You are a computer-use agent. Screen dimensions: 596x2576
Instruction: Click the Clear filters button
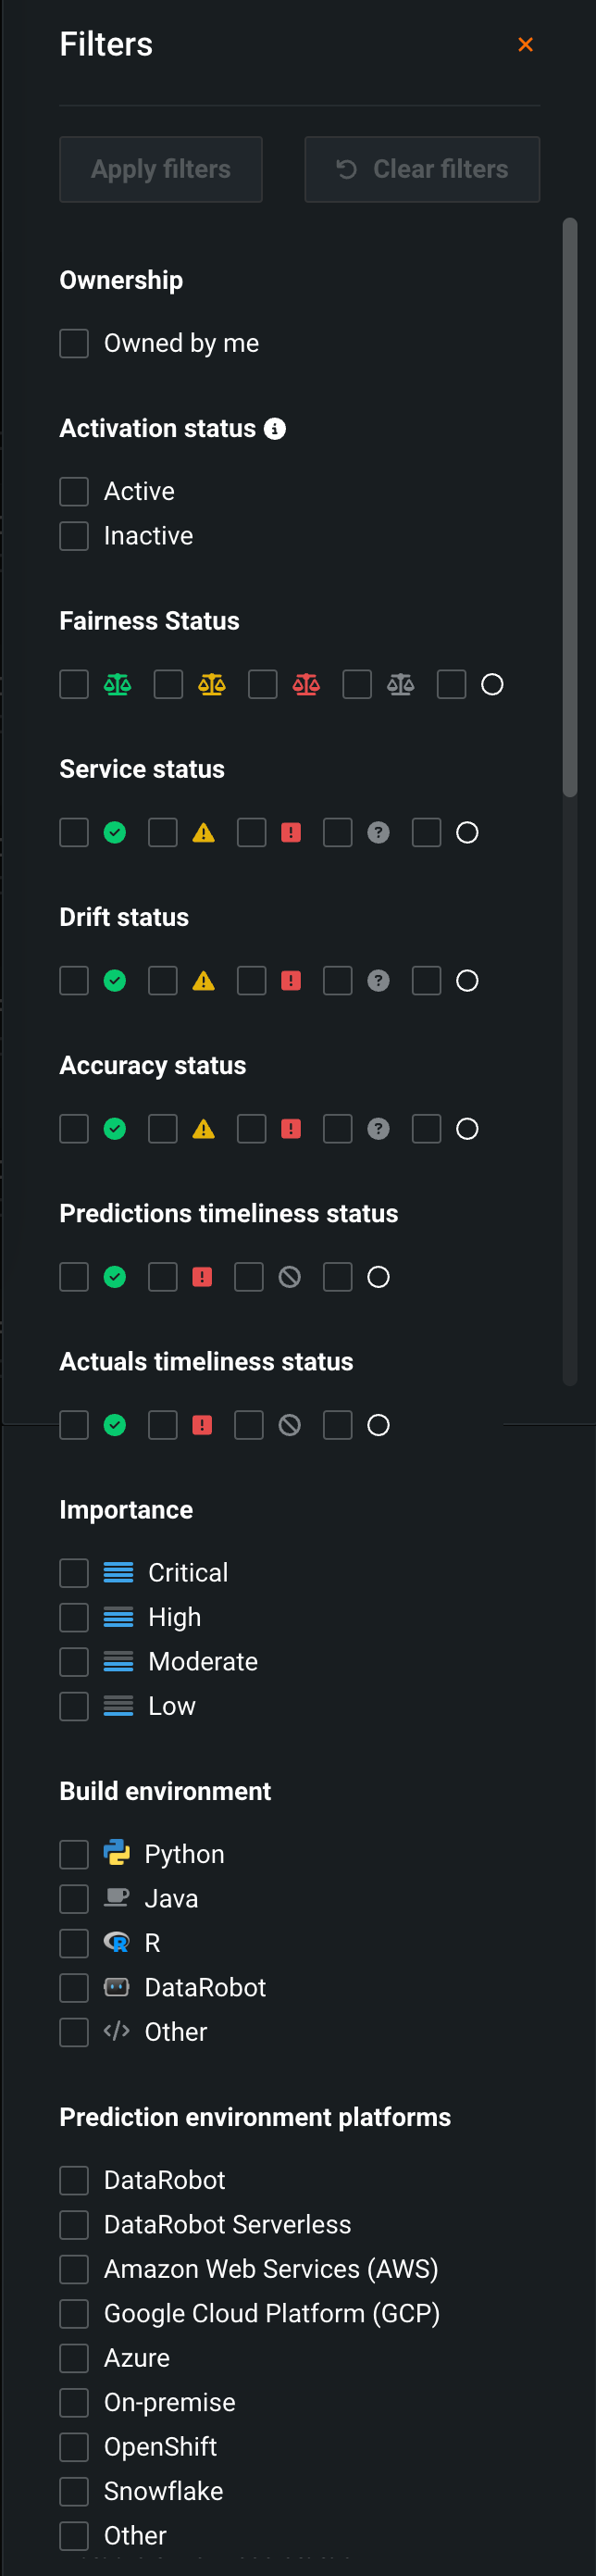coord(422,169)
